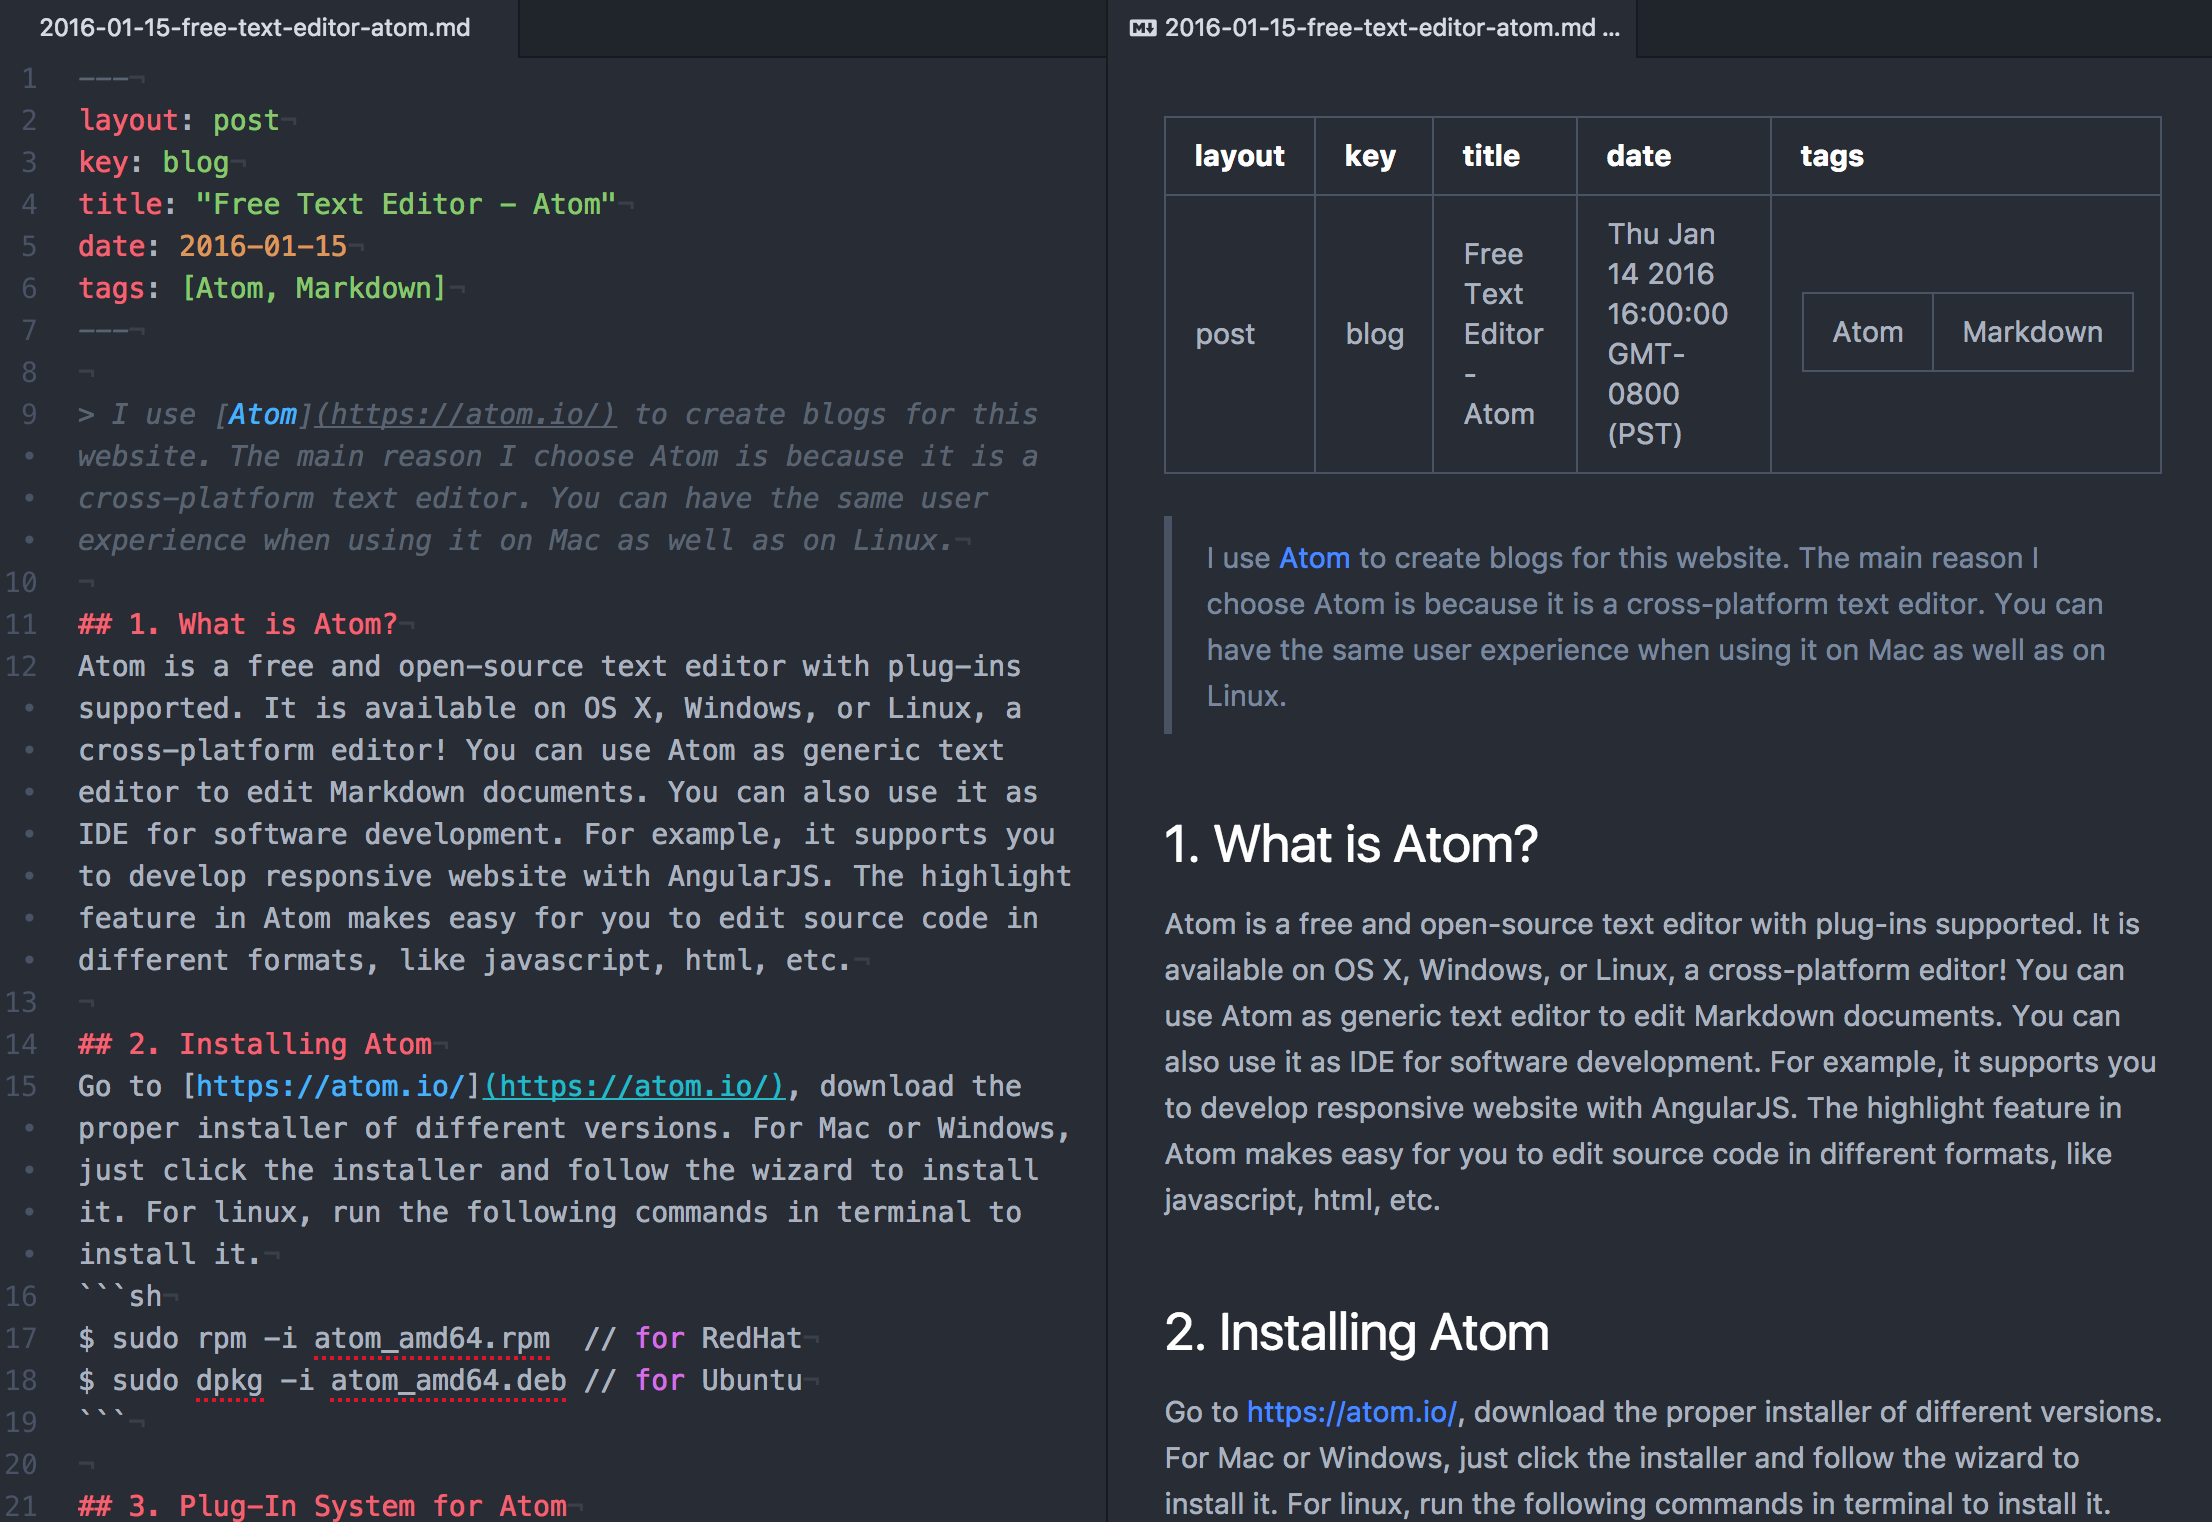Click the 'tags: [Atom, Markdown]' editor line
The height and width of the screenshot is (1522, 2212).
pos(263,288)
